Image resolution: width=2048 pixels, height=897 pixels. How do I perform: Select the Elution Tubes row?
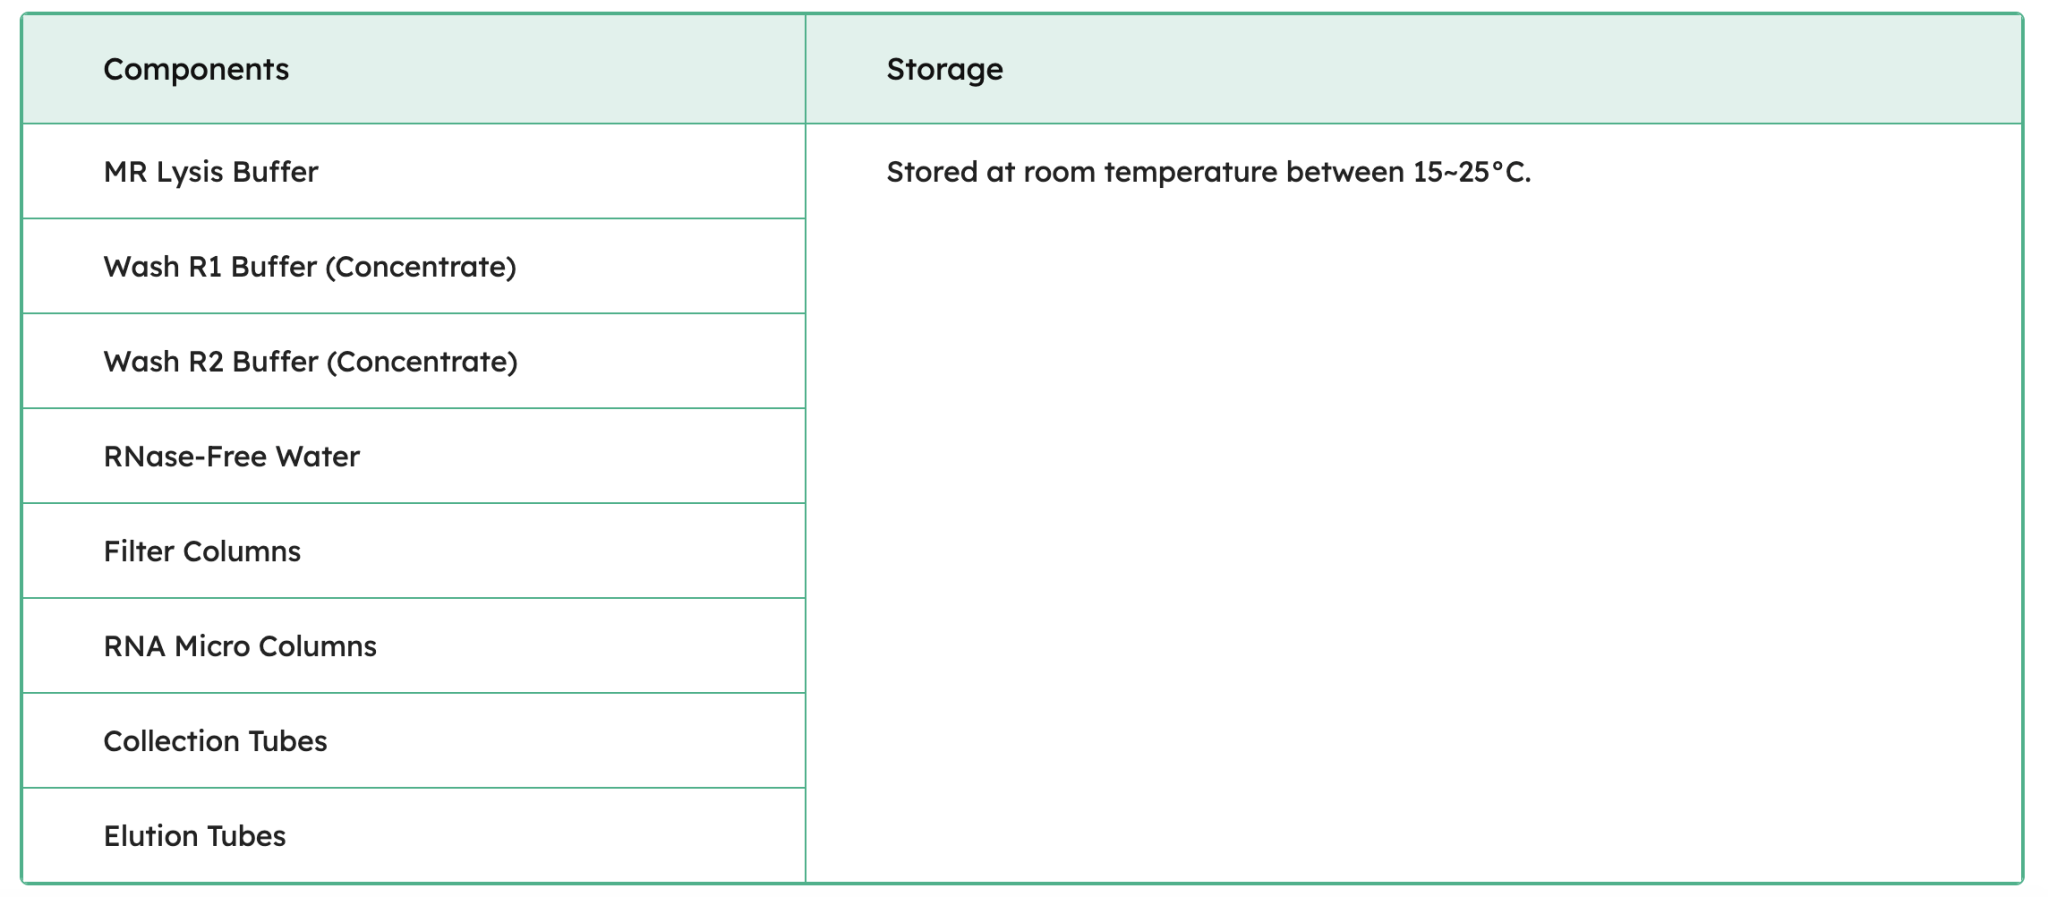194,836
